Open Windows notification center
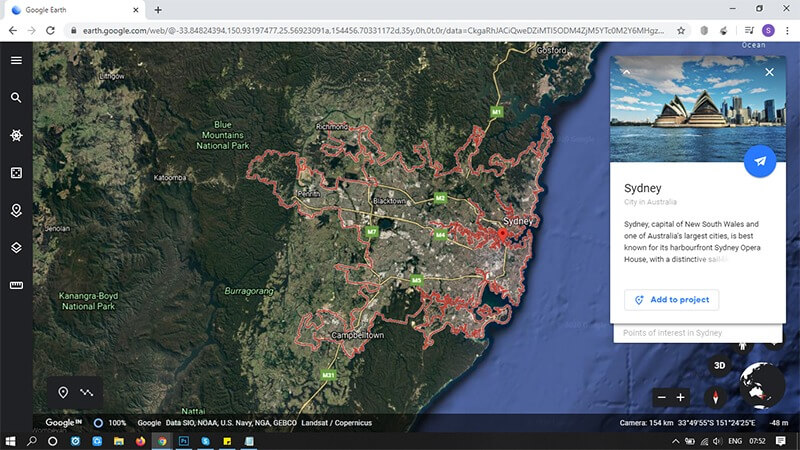 pyautogui.click(x=780, y=441)
